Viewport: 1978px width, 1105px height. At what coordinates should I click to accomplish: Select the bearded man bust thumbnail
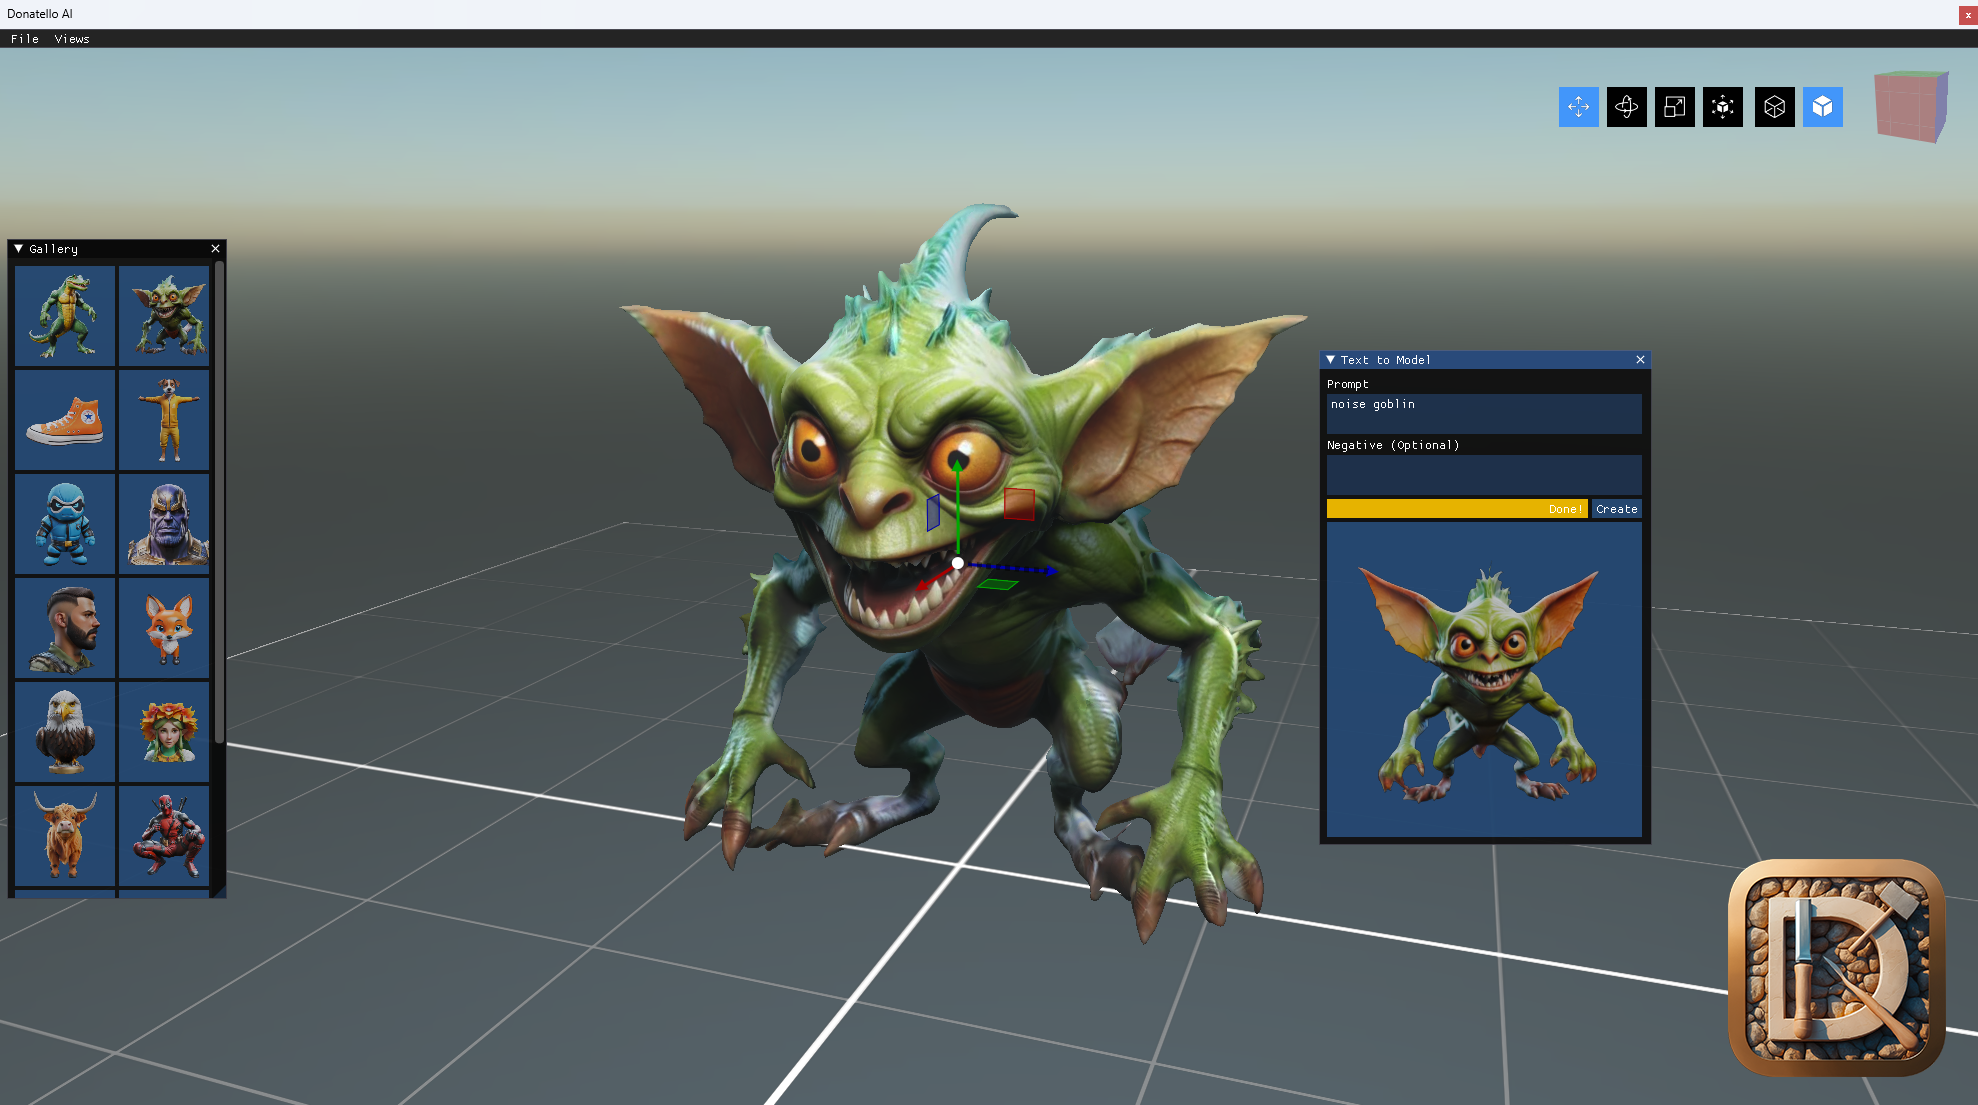[x=64, y=628]
